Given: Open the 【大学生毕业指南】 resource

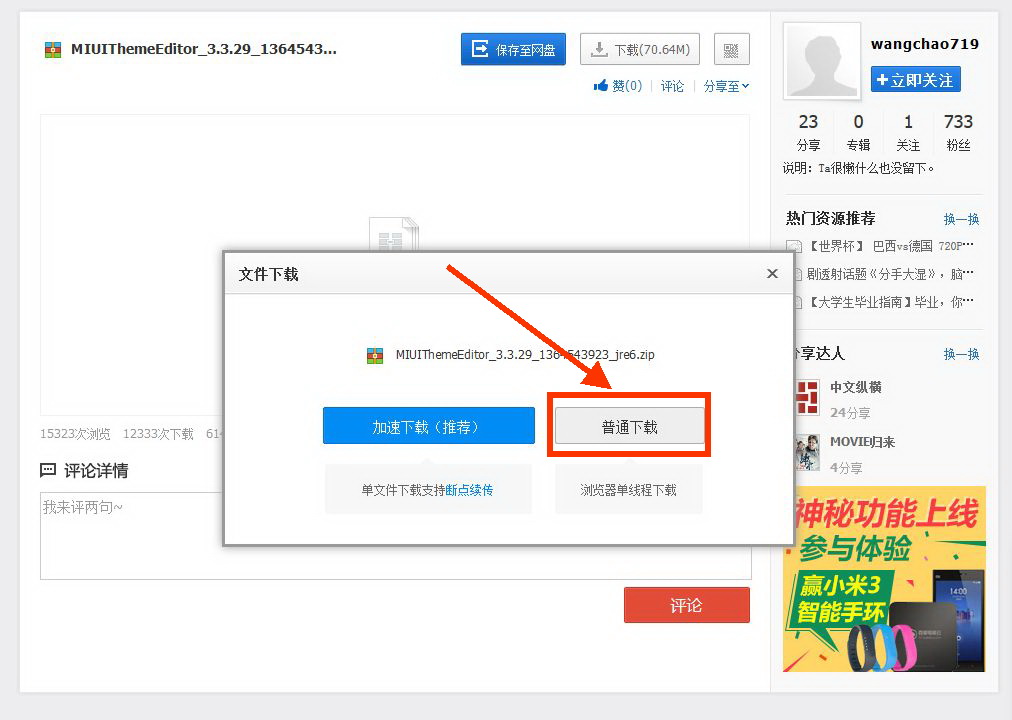Looking at the screenshot, I should (890, 302).
